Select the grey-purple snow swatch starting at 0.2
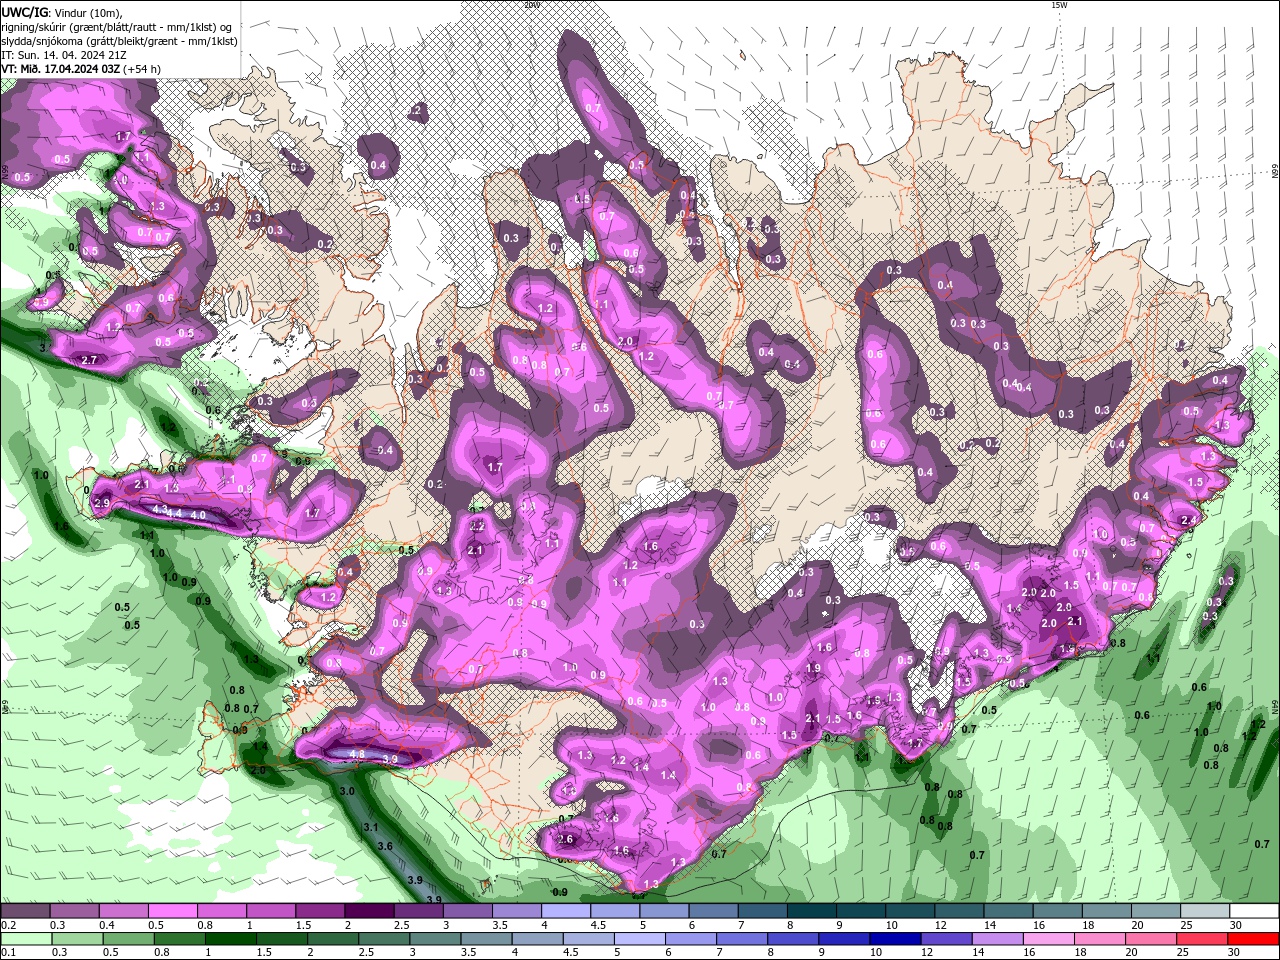 coord(25,911)
